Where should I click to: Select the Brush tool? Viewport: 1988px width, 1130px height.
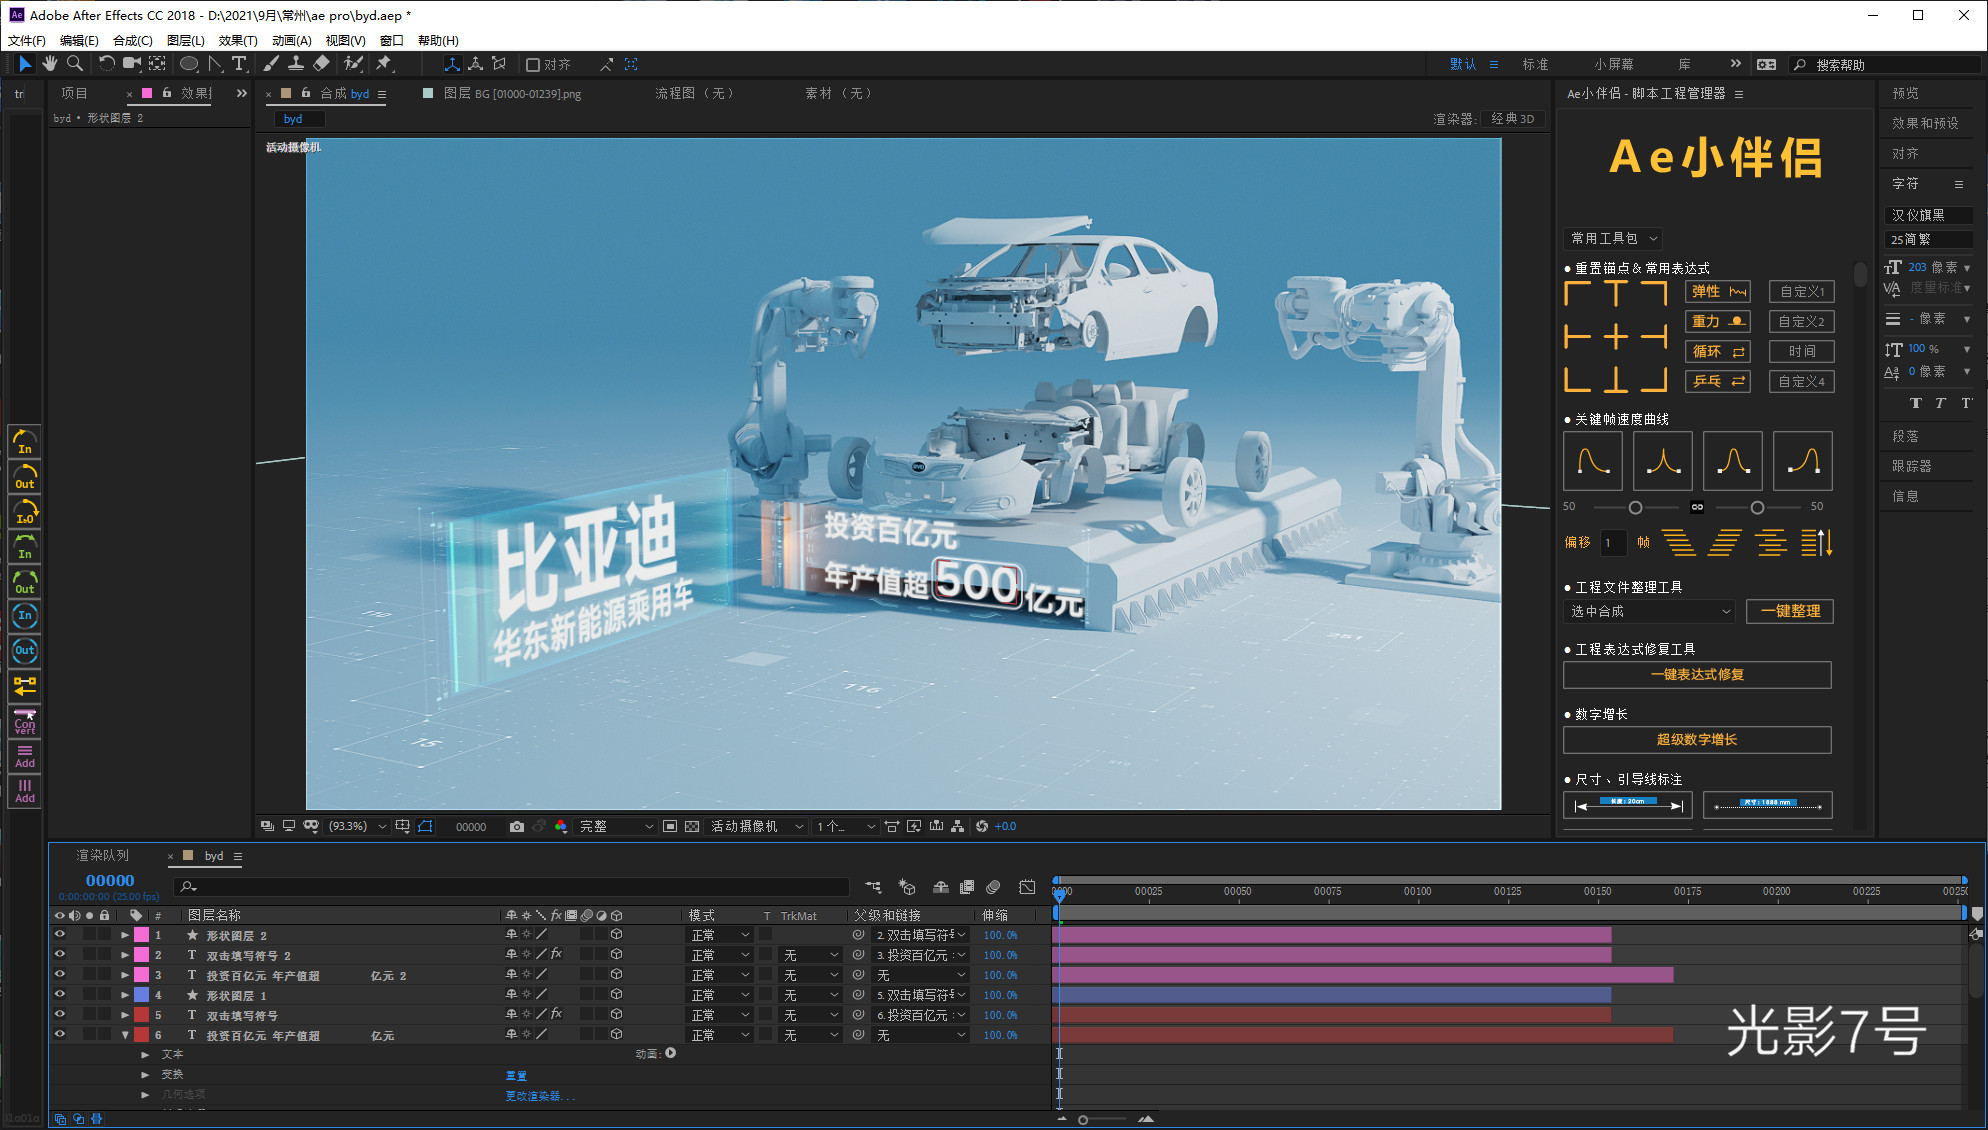271,64
